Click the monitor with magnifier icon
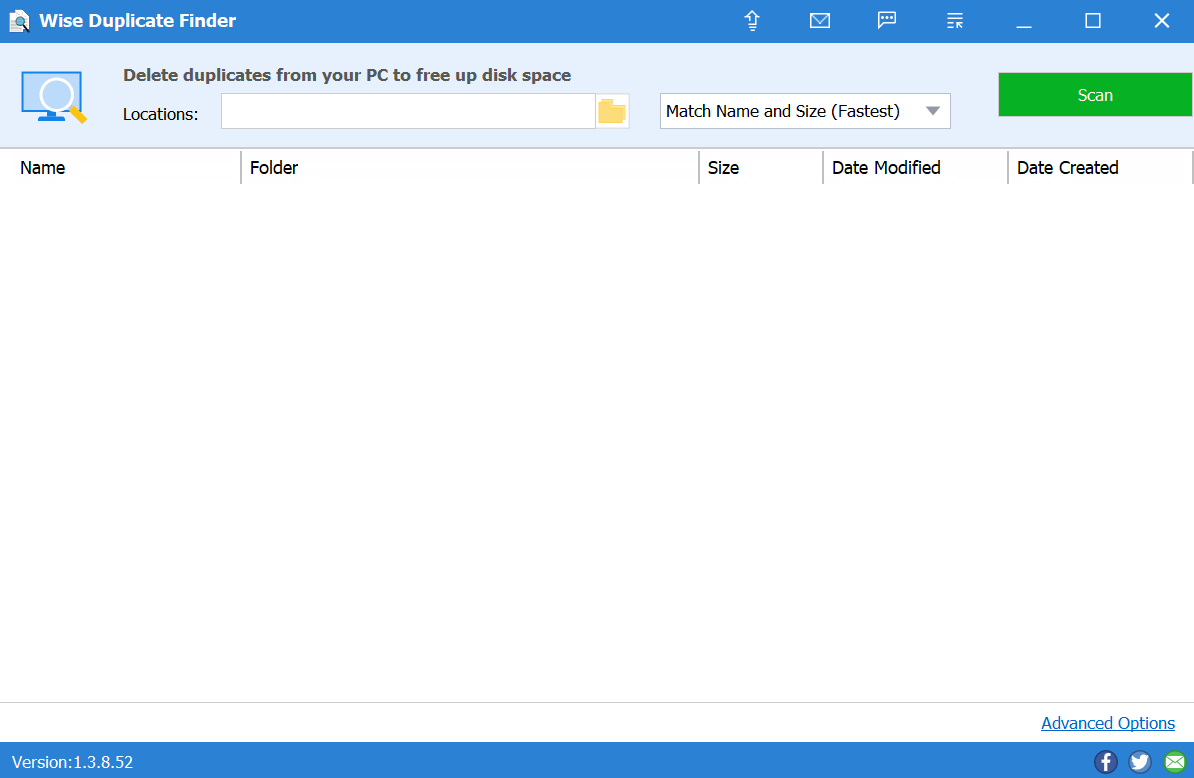1194x778 pixels. click(x=53, y=97)
